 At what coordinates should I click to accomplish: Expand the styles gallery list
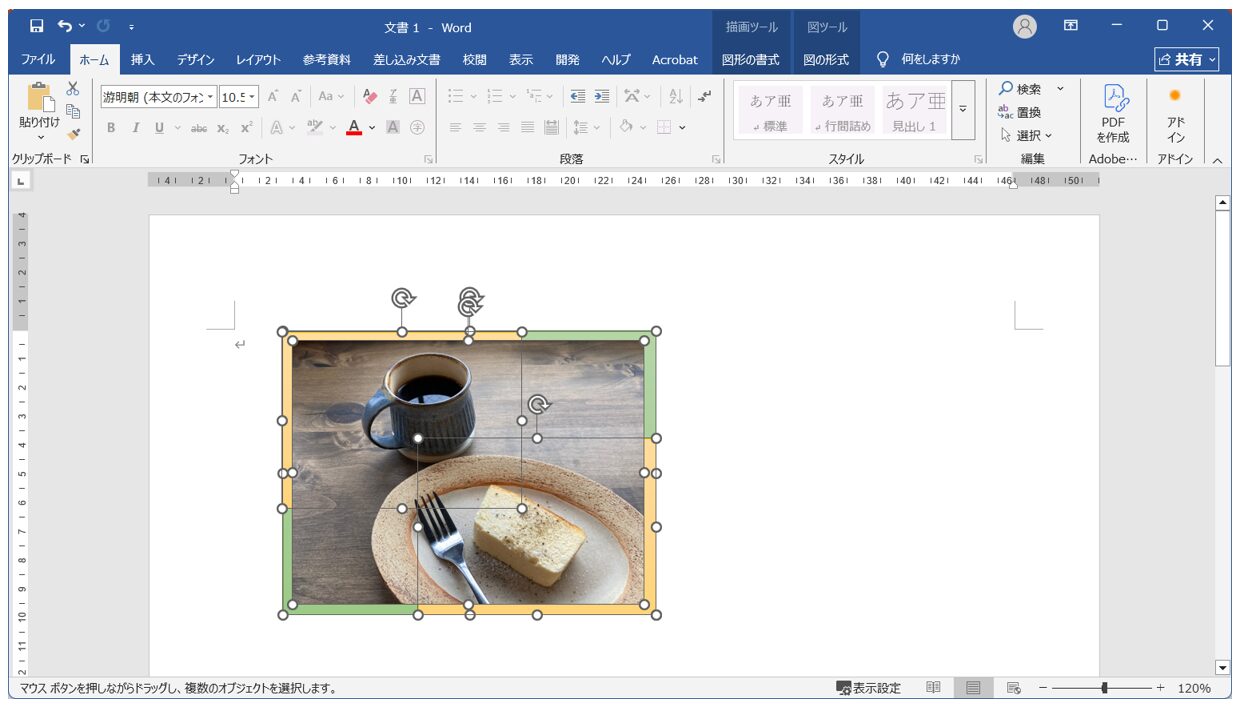point(963,110)
